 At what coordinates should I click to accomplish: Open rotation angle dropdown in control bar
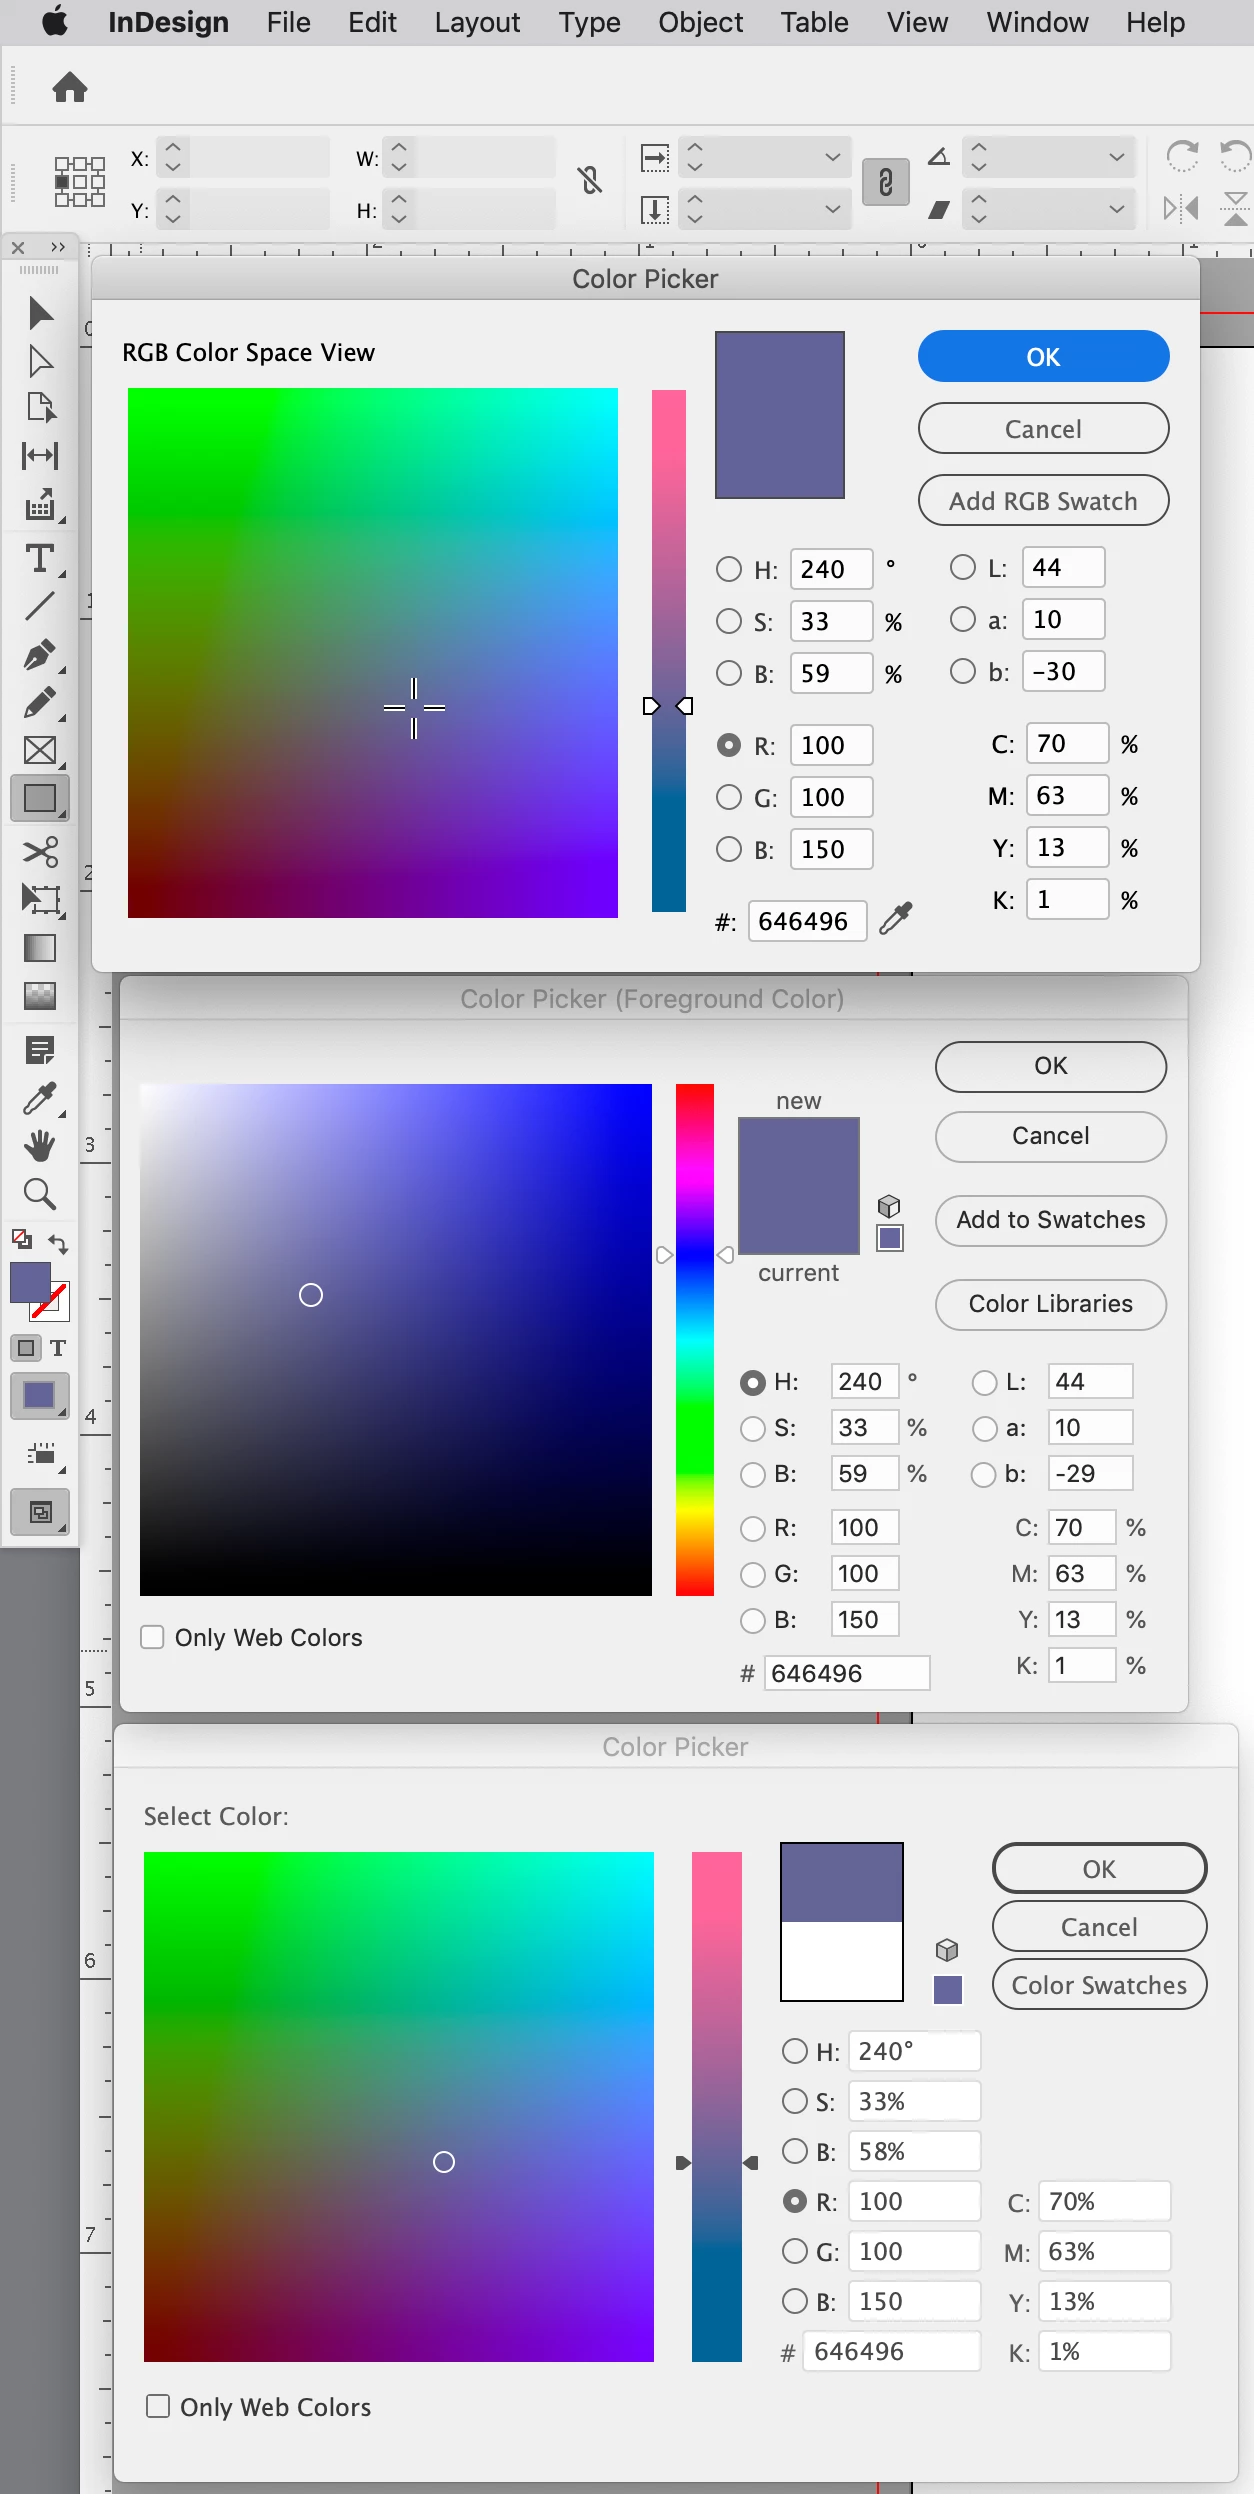point(1116,157)
